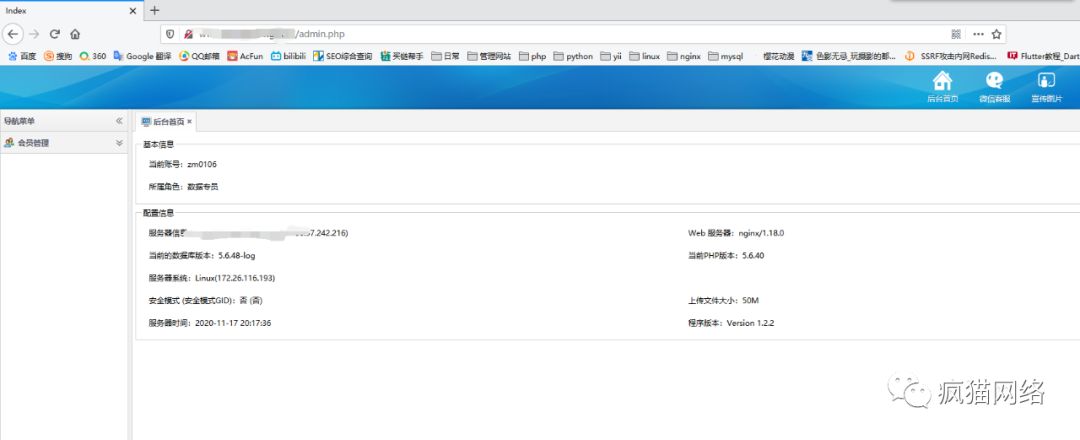The width and height of the screenshot is (1080, 440).
Task: Open the nginx bookmark folder
Action: (x=684, y=56)
